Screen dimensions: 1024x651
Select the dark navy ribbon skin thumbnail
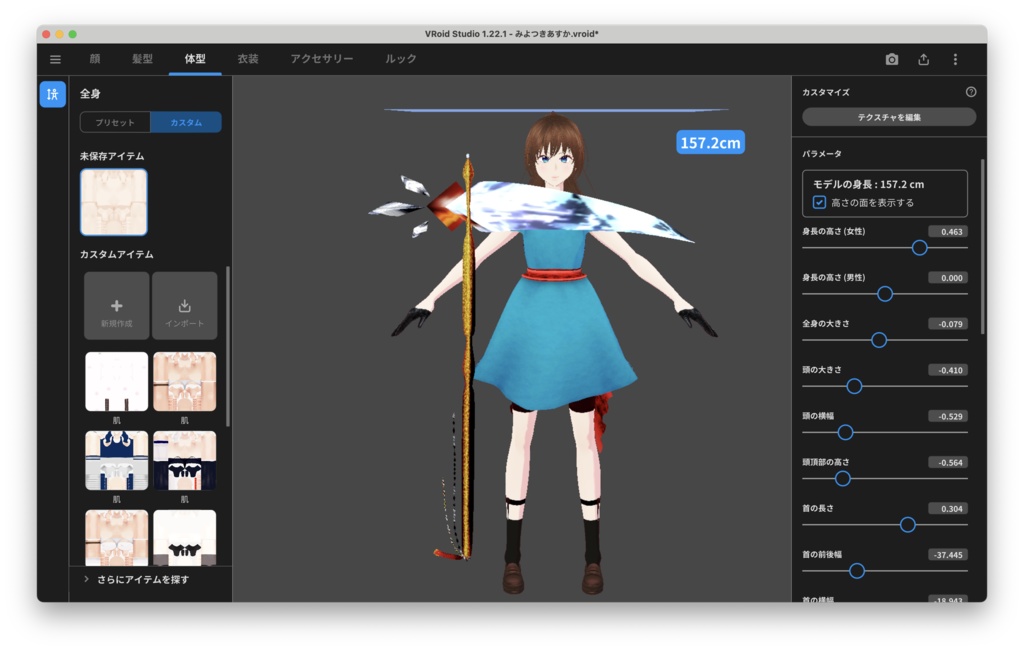pyautogui.click(x=185, y=460)
